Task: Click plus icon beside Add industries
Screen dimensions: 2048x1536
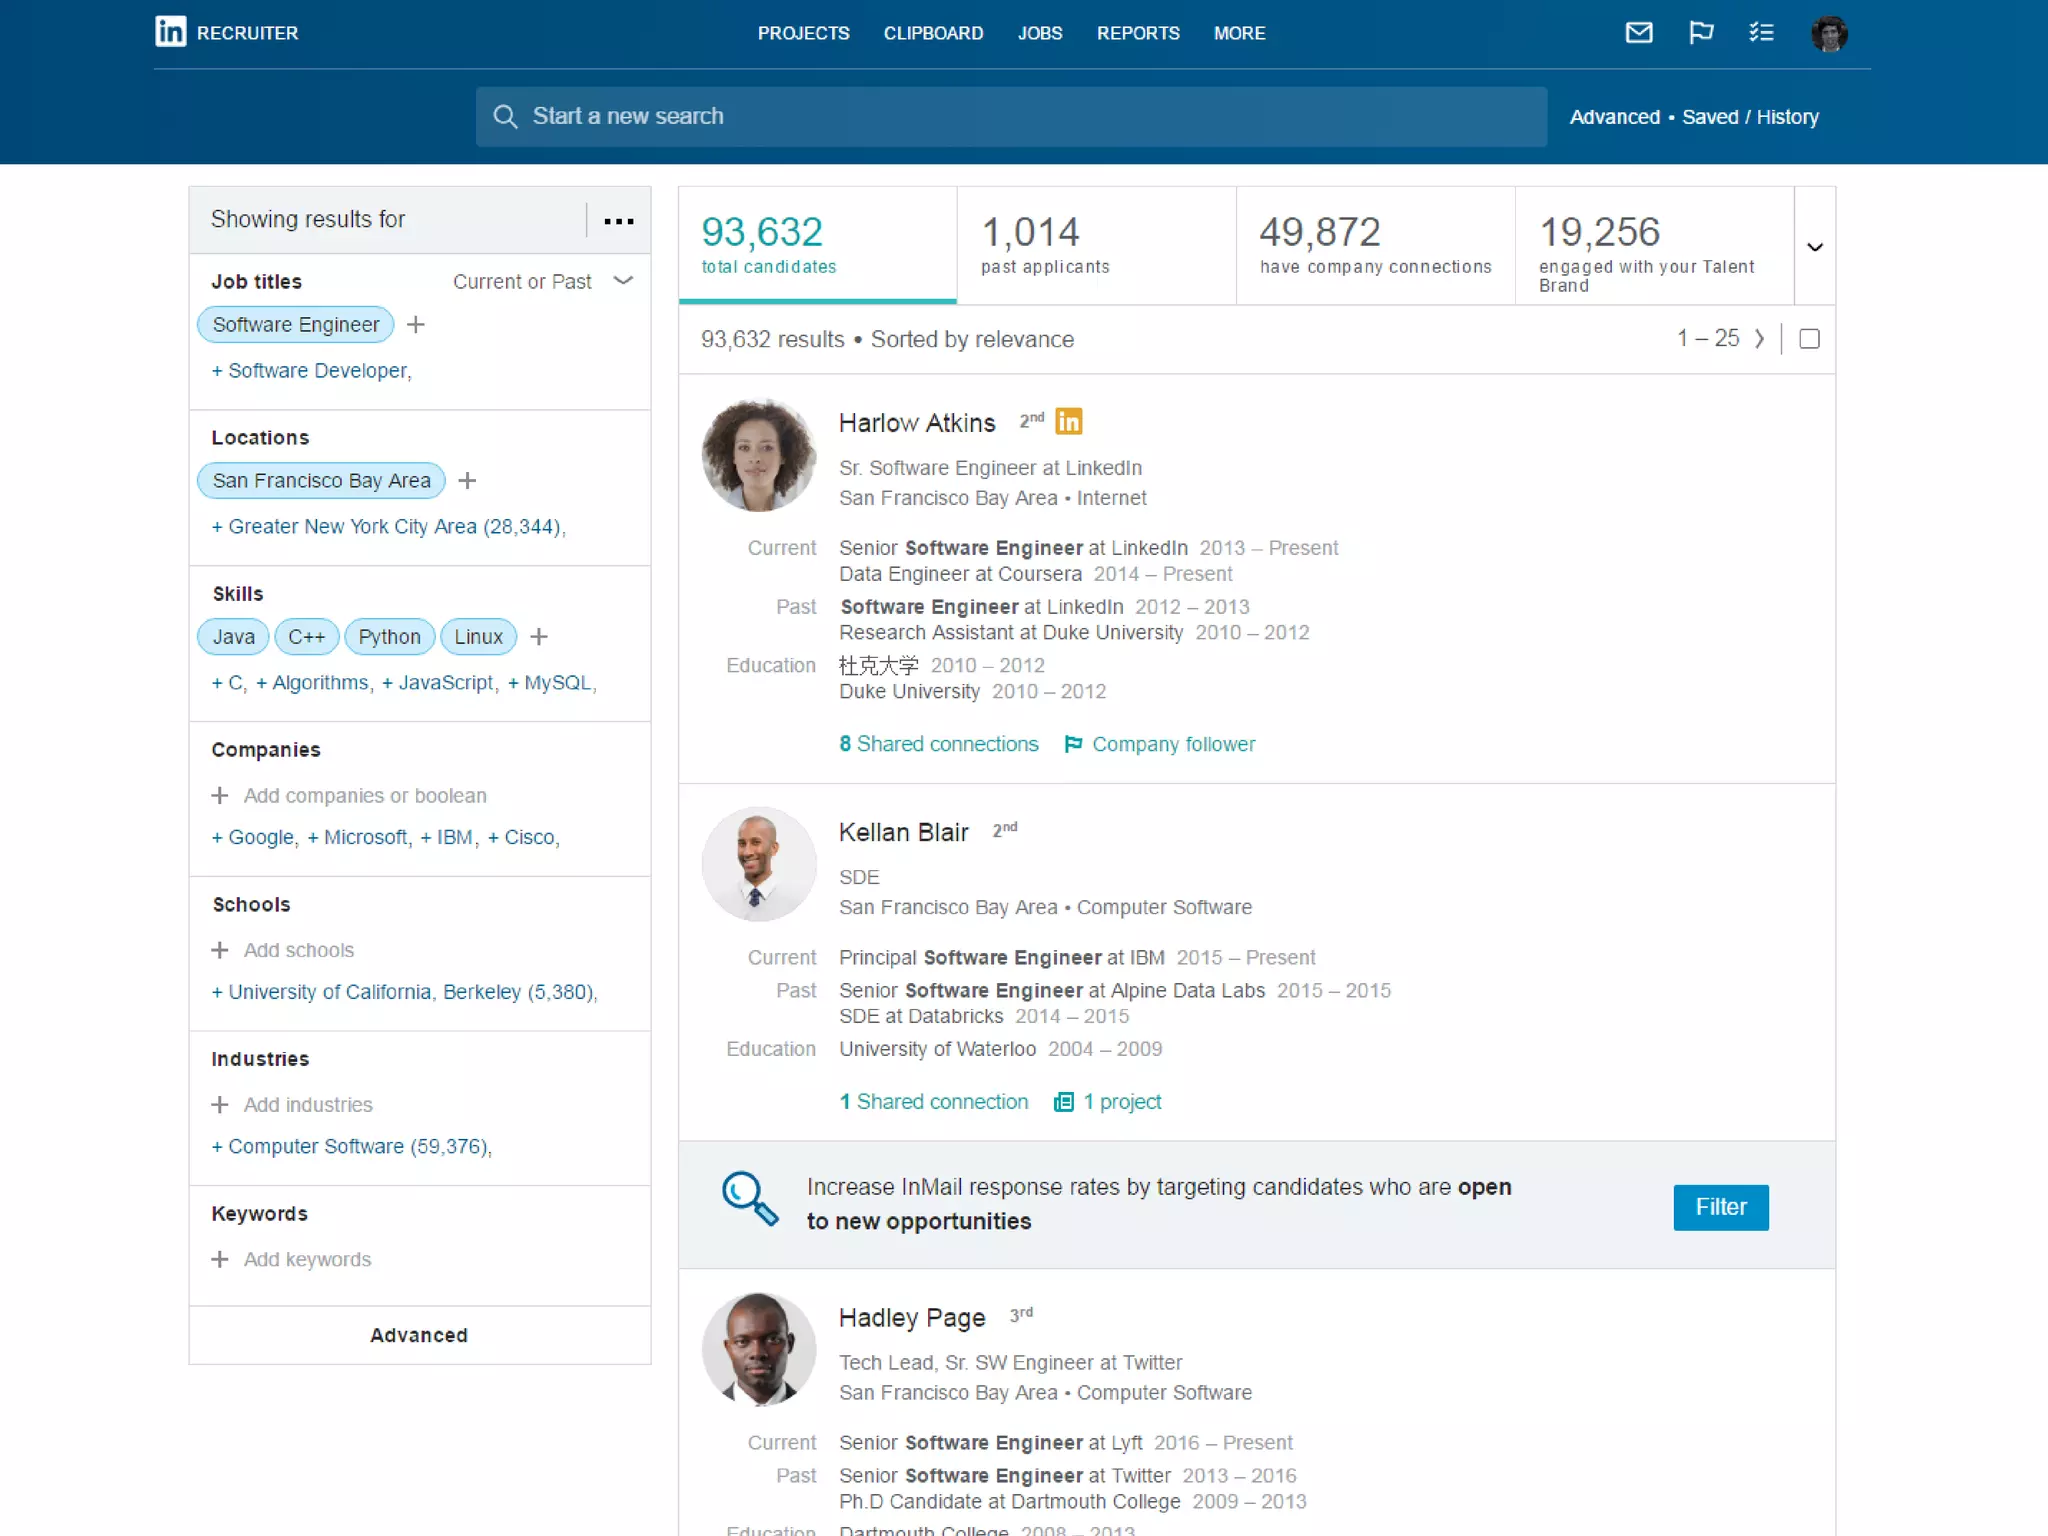Action: (220, 1104)
